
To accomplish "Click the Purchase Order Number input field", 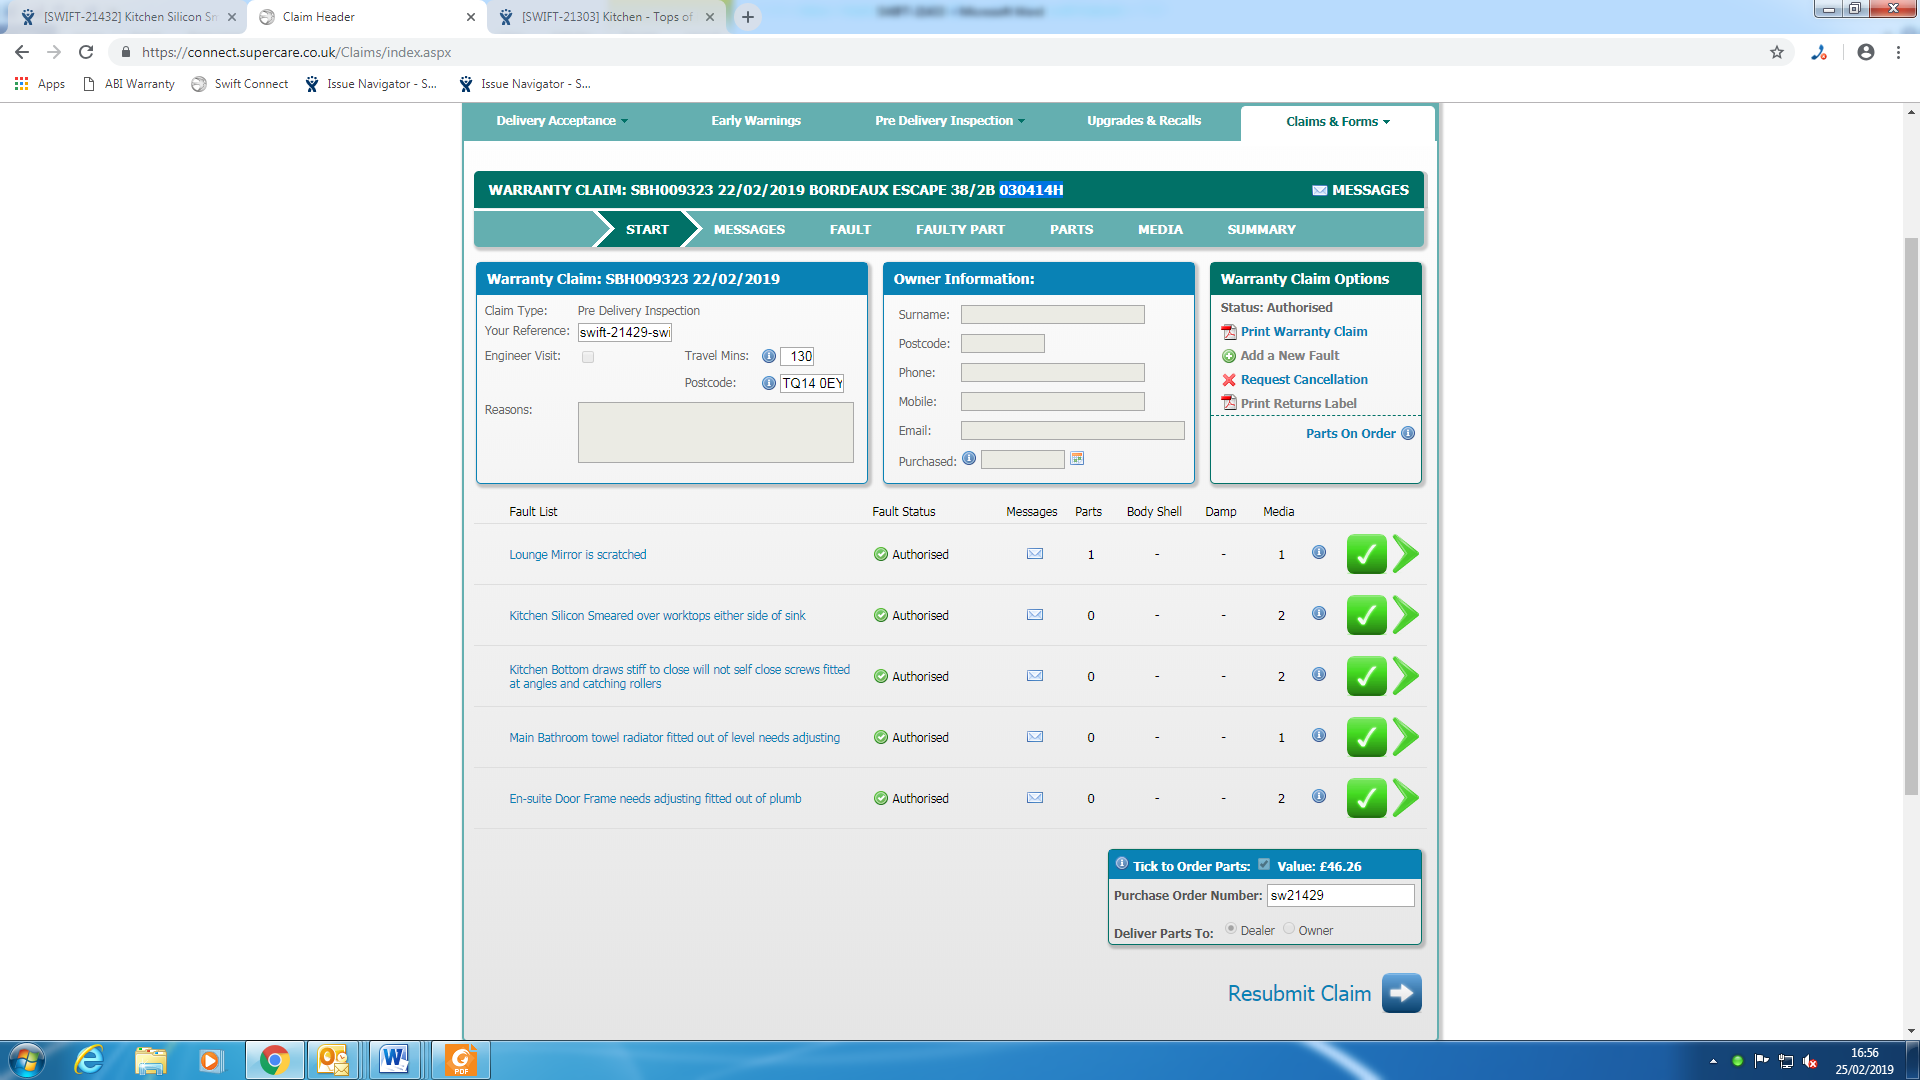I will [1340, 895].
